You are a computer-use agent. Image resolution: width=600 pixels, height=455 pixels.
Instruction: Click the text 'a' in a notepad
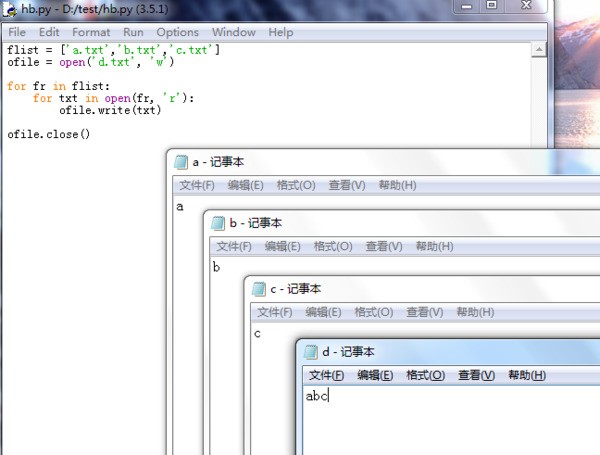(x=180, y=207)
